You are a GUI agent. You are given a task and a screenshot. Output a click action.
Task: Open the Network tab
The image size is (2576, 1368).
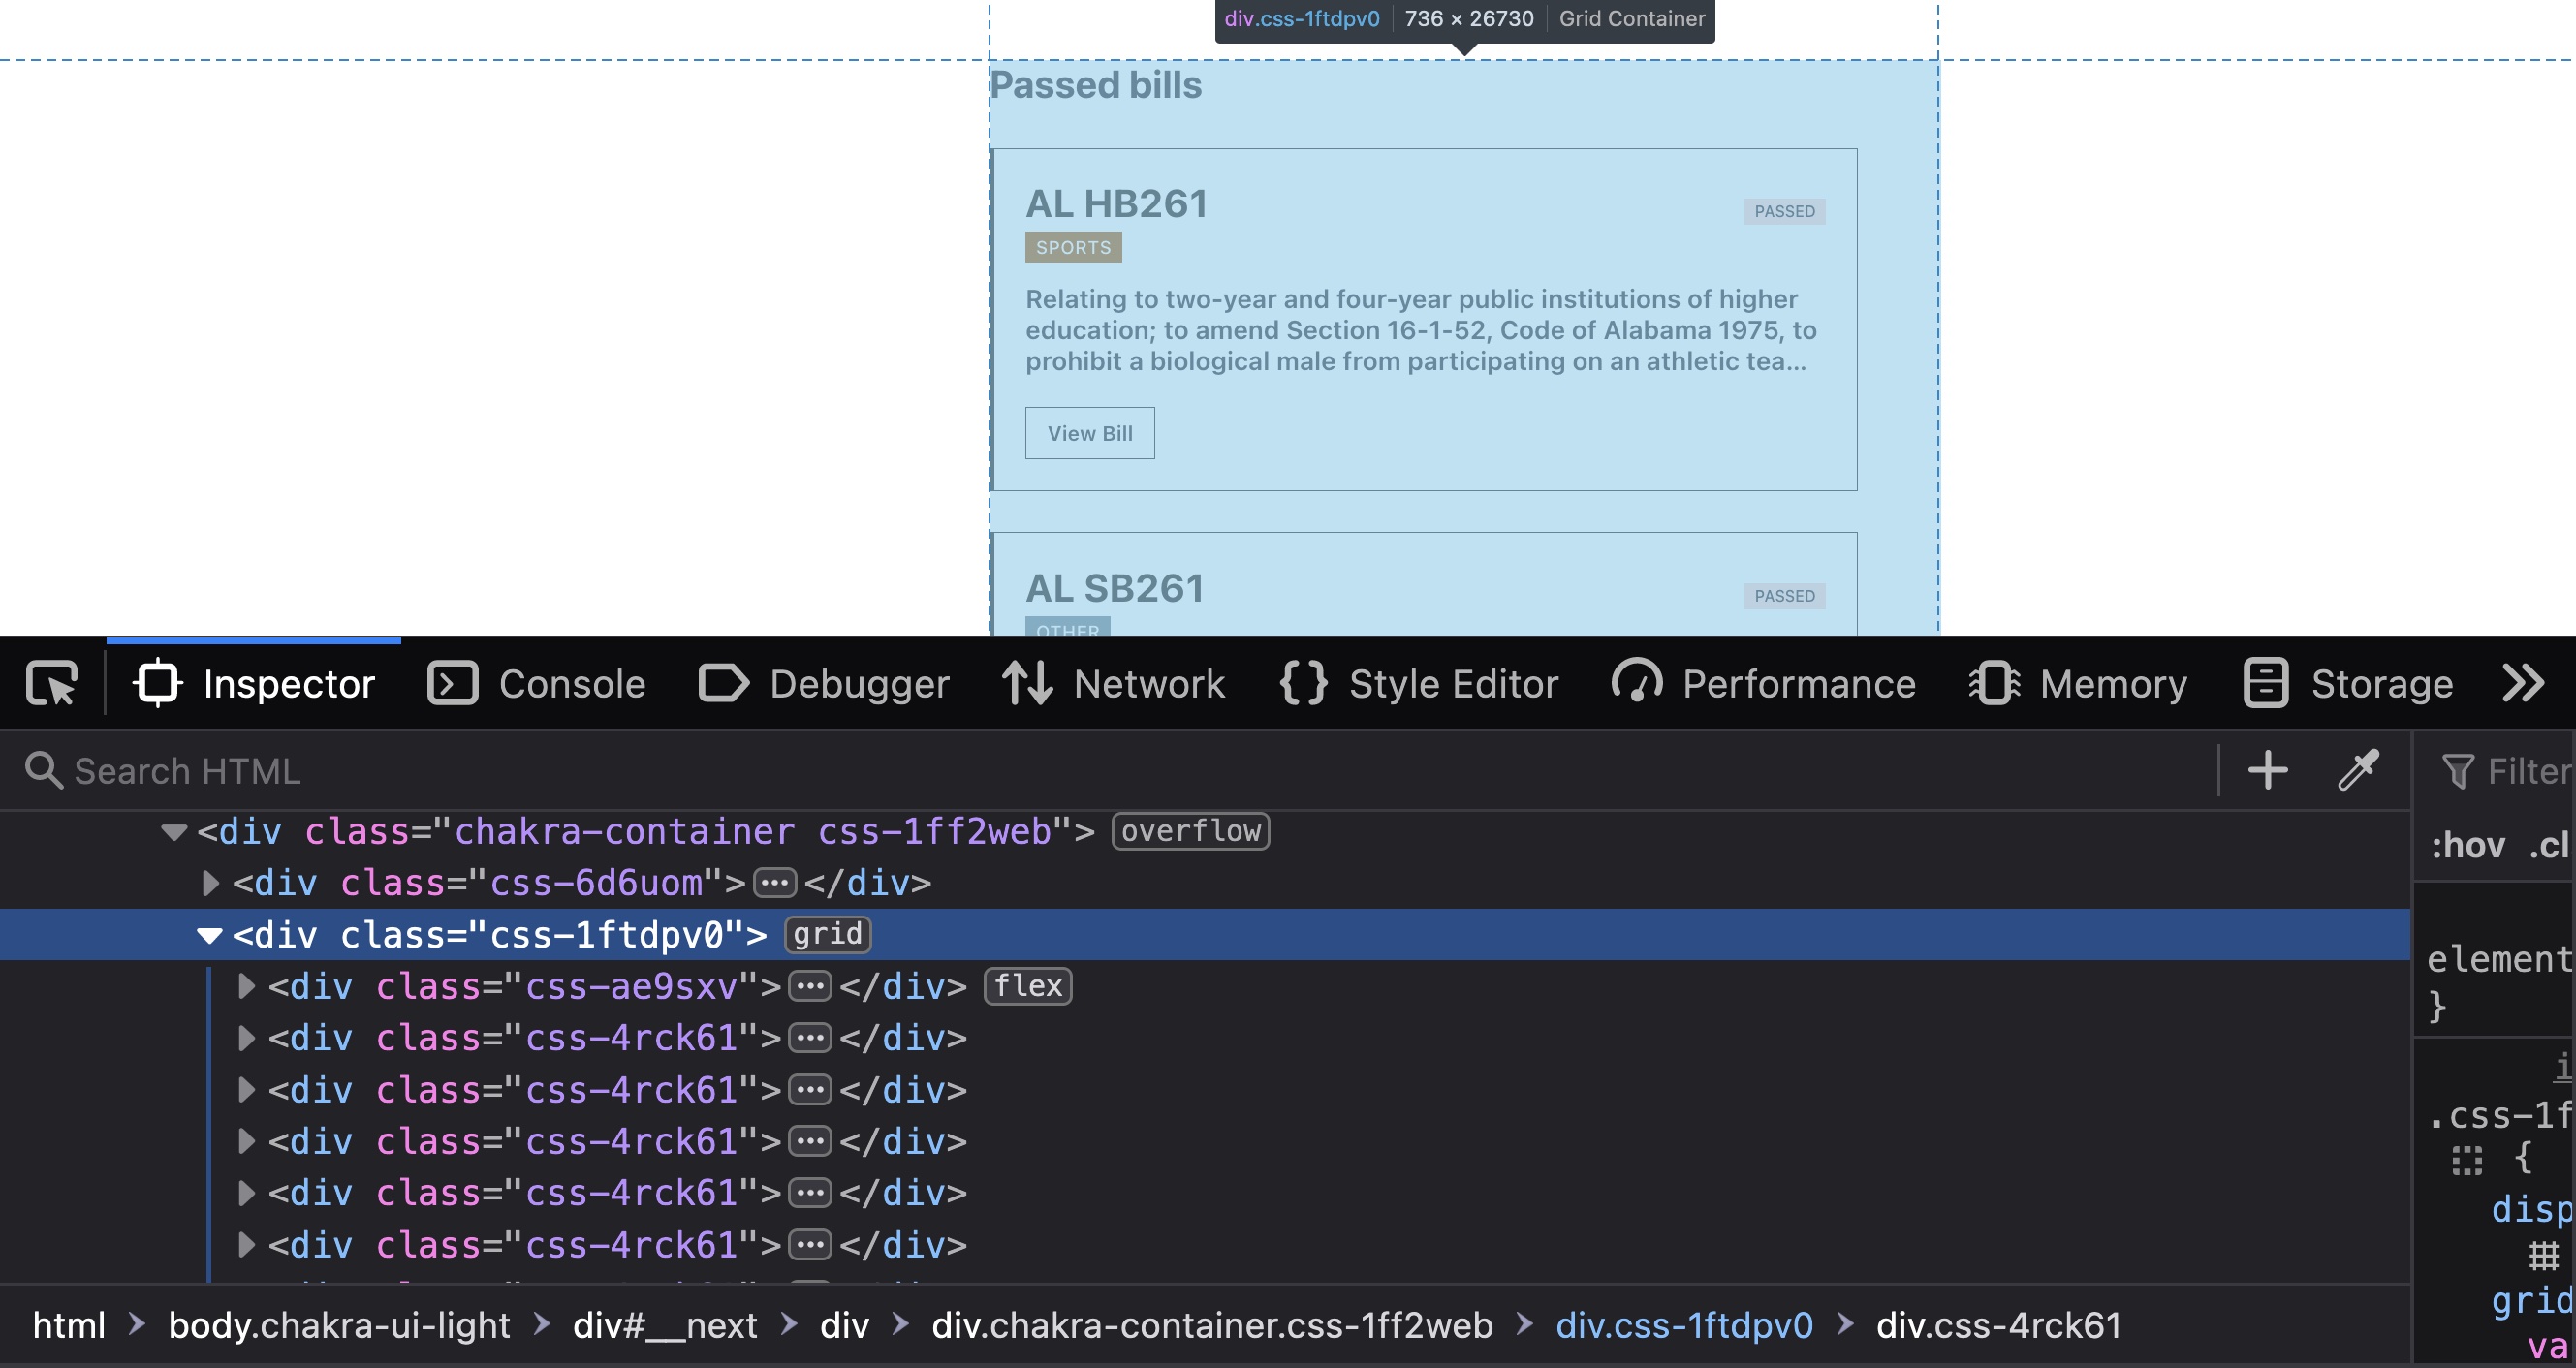pos(1113,684)
